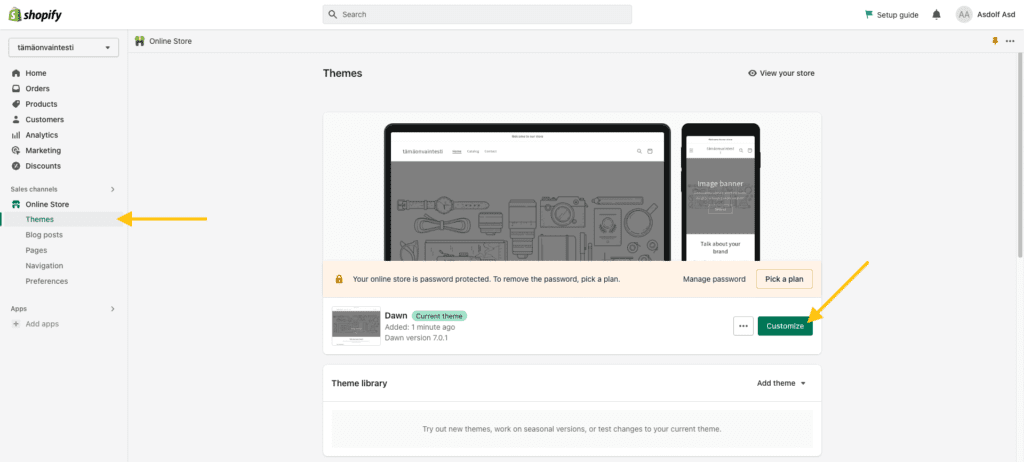
Task: Click the Current theme badge
Action: (x=440, y=316)
